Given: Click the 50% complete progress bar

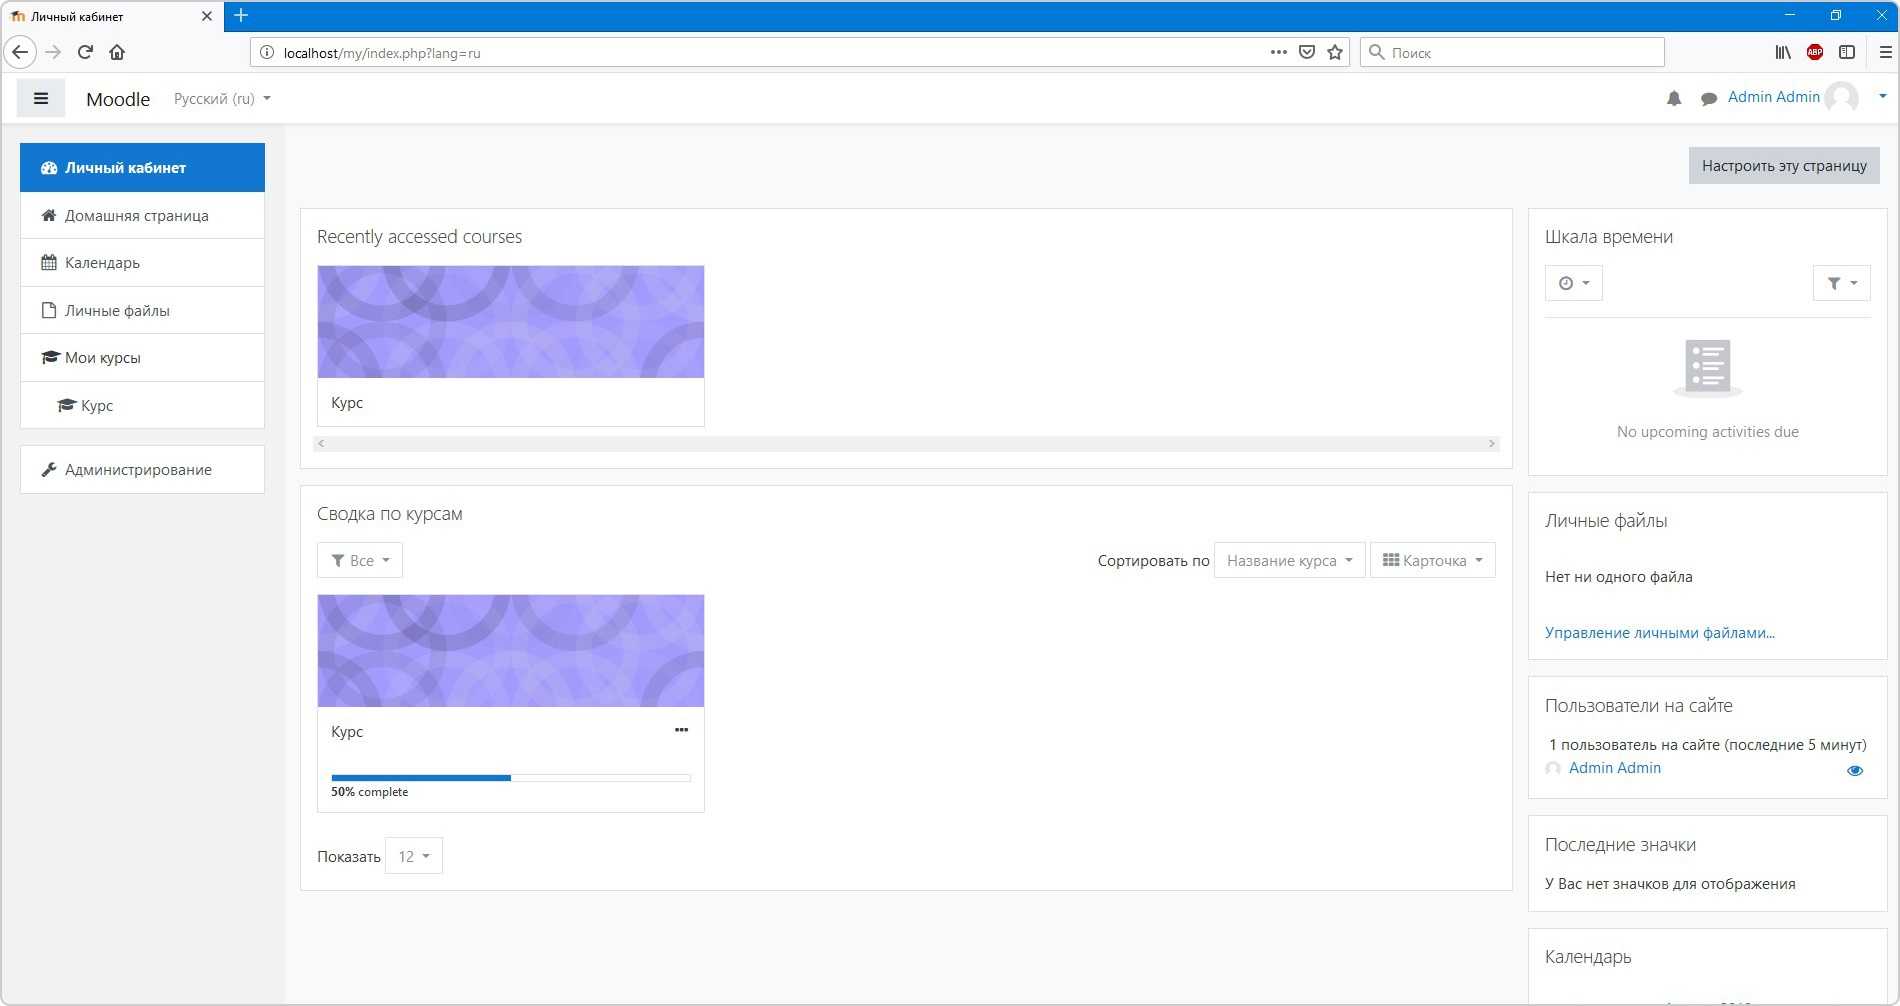Looking at the screenshot, I should 510,777.
